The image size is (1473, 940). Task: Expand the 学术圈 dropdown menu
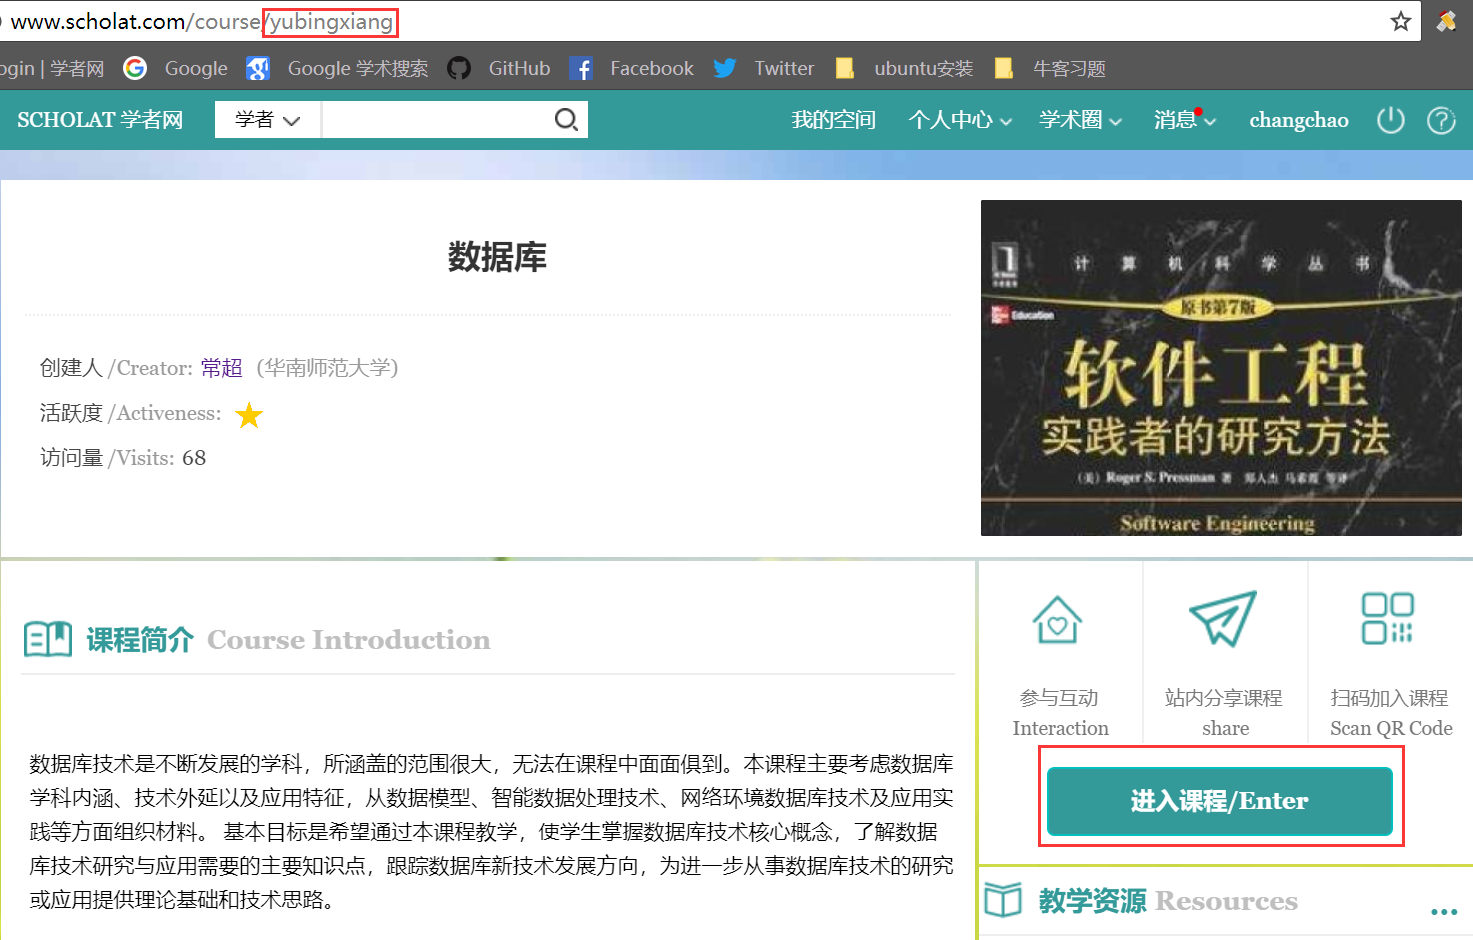coord(1080,120)
